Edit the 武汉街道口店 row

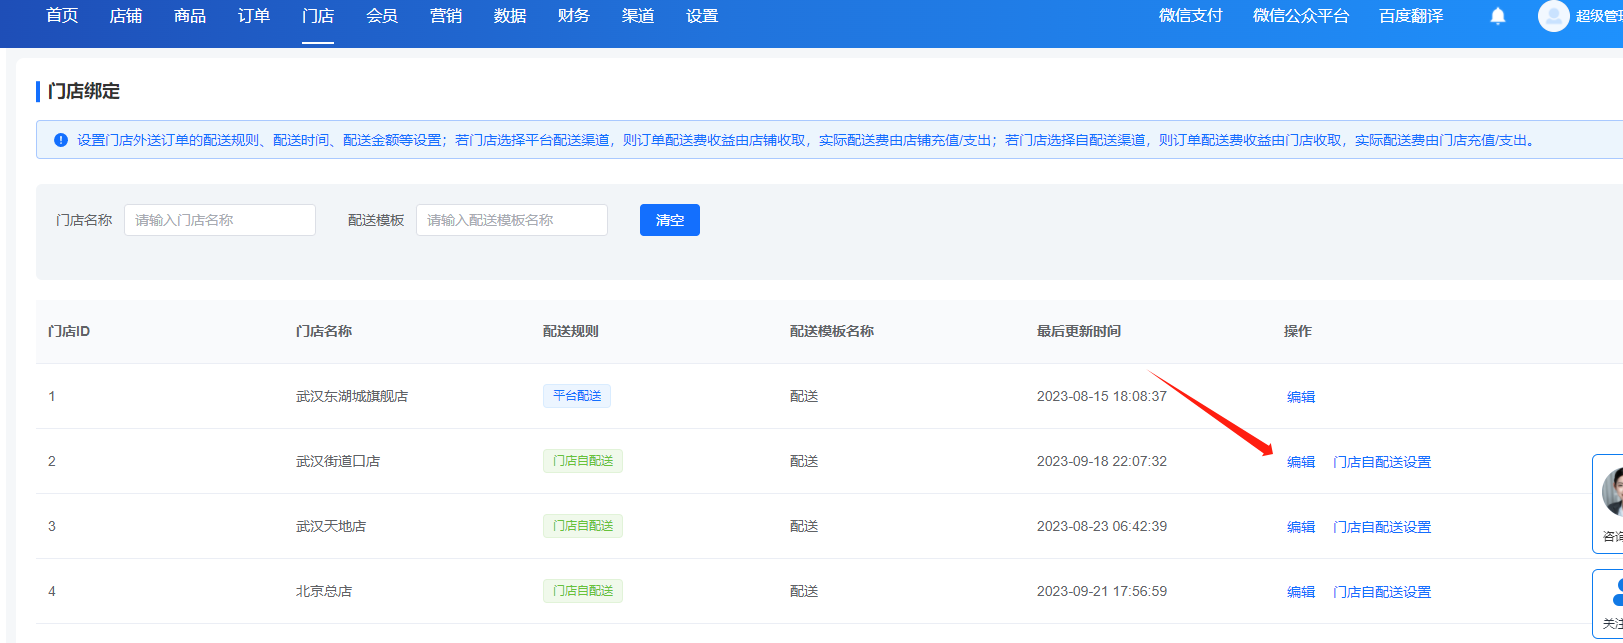(1301, 462)
